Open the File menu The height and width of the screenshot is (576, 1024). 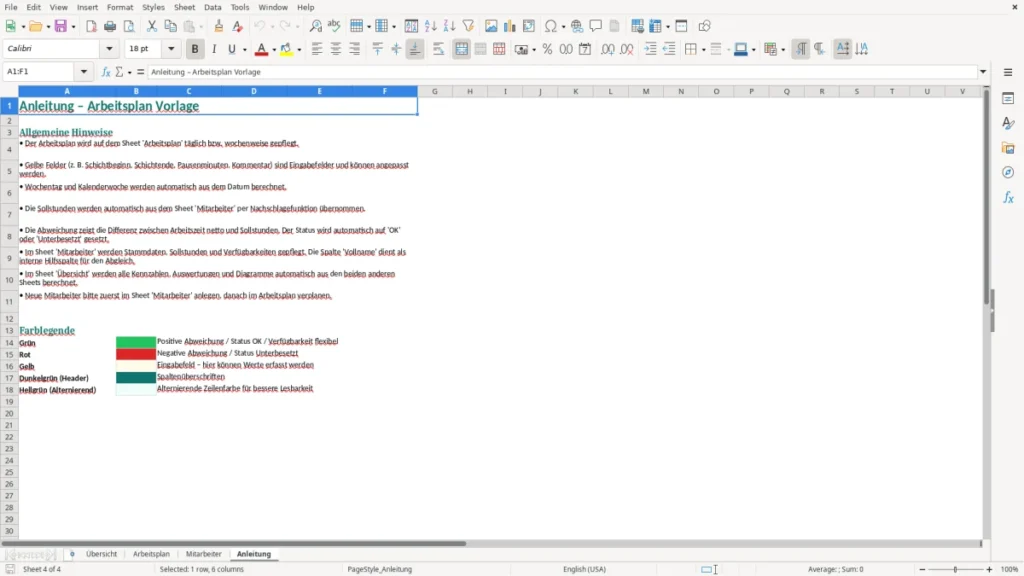11,7
